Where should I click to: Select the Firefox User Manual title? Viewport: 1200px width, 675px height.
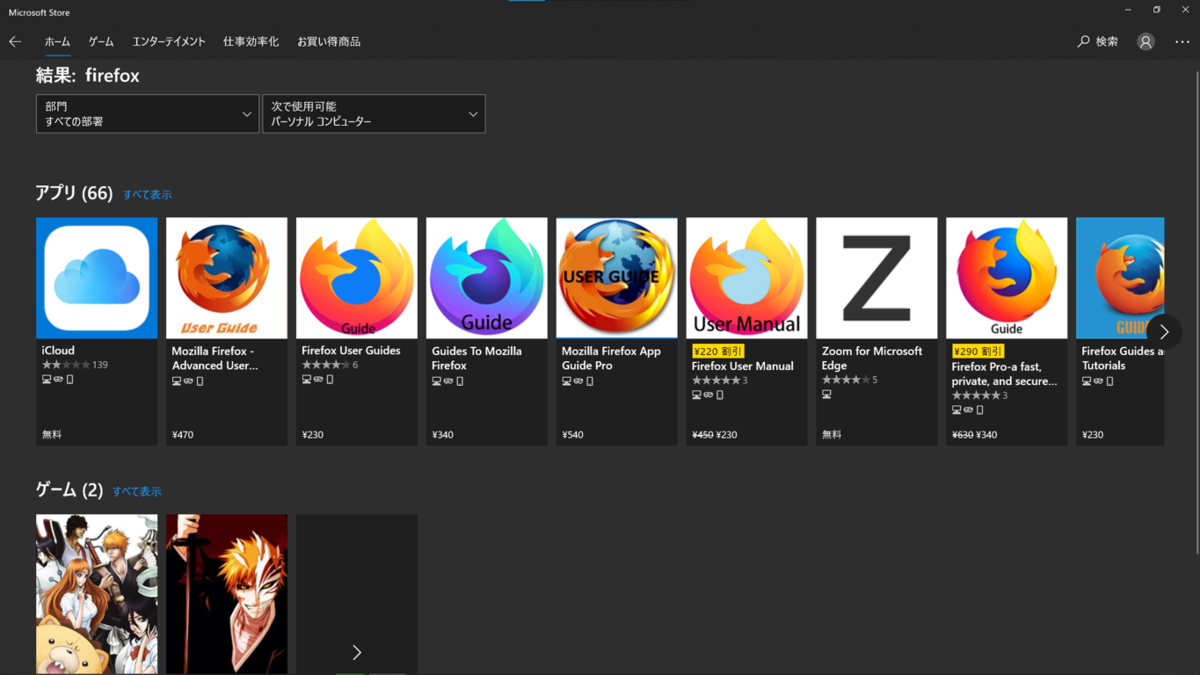(x=743, y=366)
